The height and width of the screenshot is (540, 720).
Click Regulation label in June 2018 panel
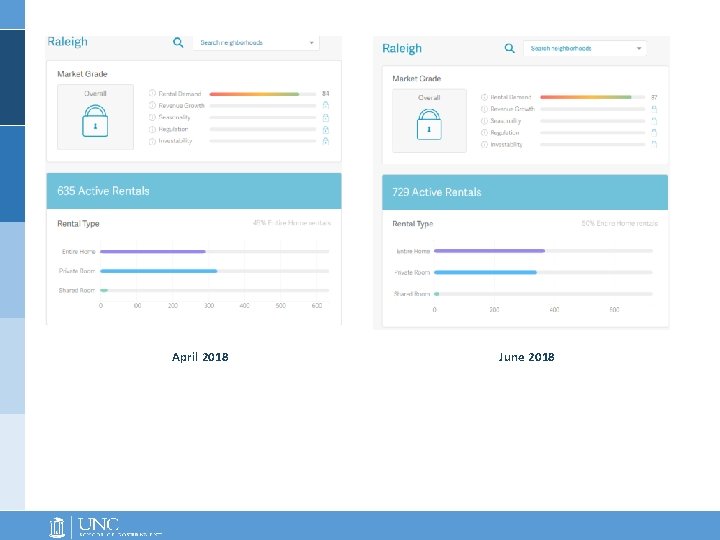click(x=505, y=133)
